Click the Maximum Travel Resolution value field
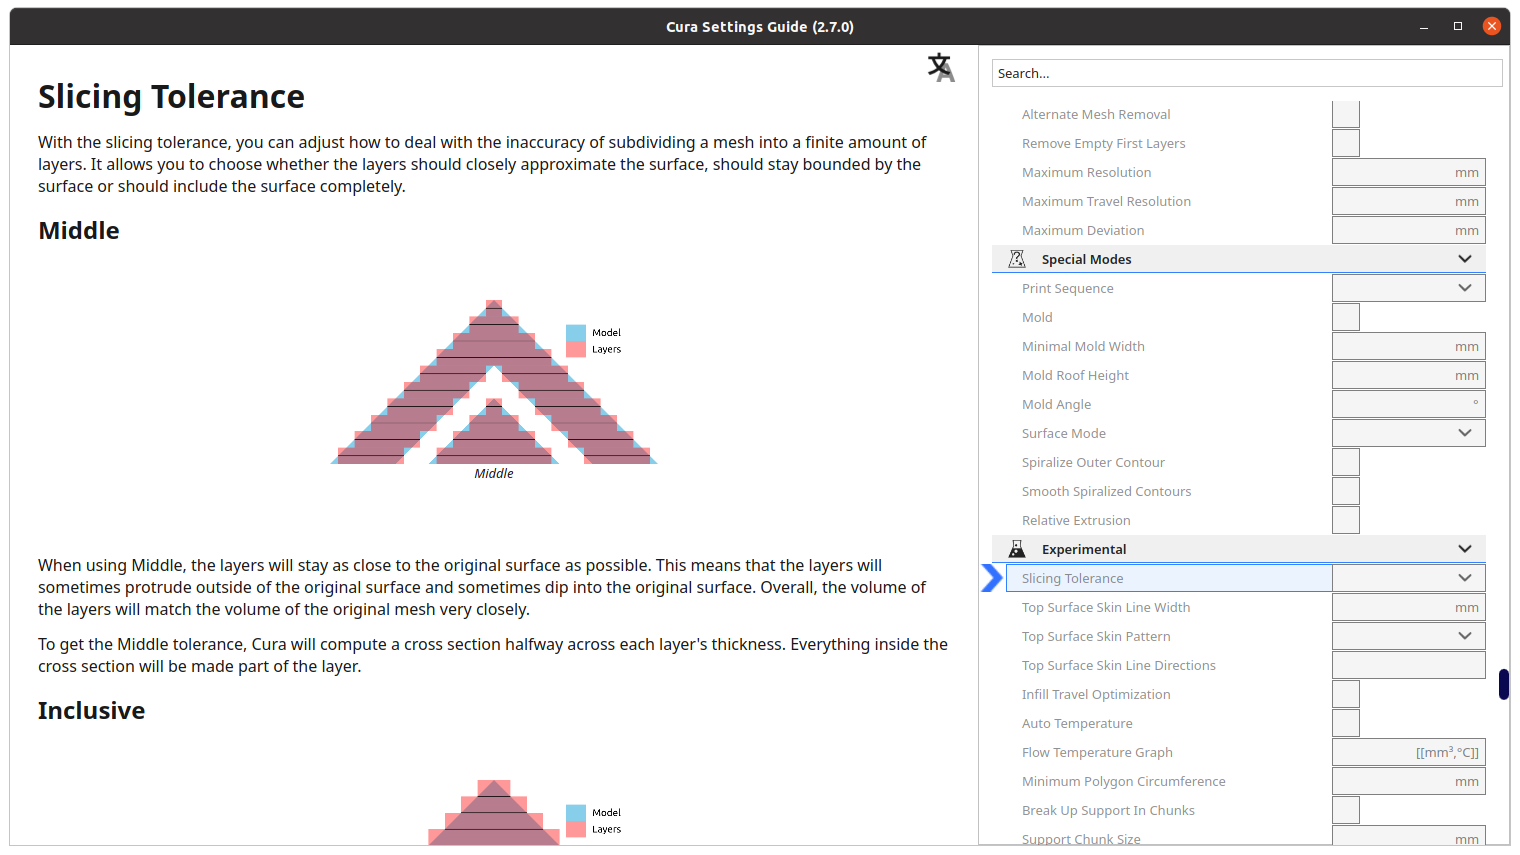 click(1409, 201)
